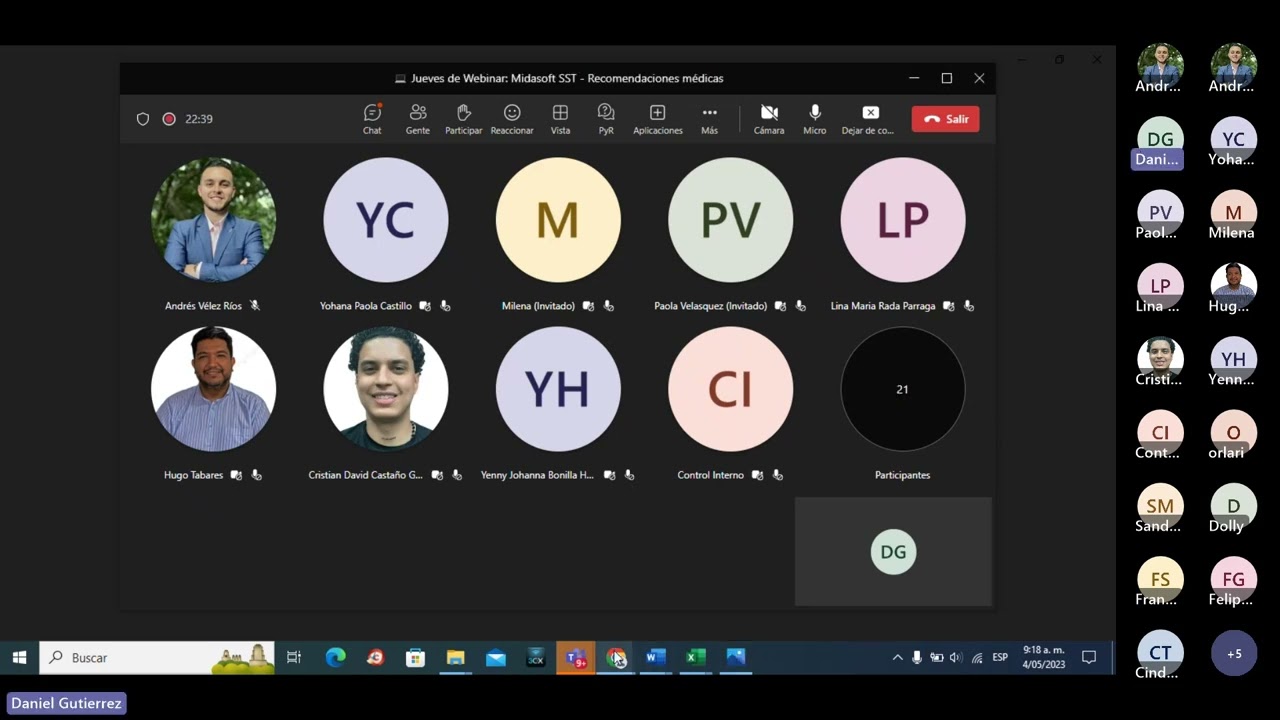Leave meeting with Salir button
This screenshot has width=1280, height=720.
(x=946, y=119)
